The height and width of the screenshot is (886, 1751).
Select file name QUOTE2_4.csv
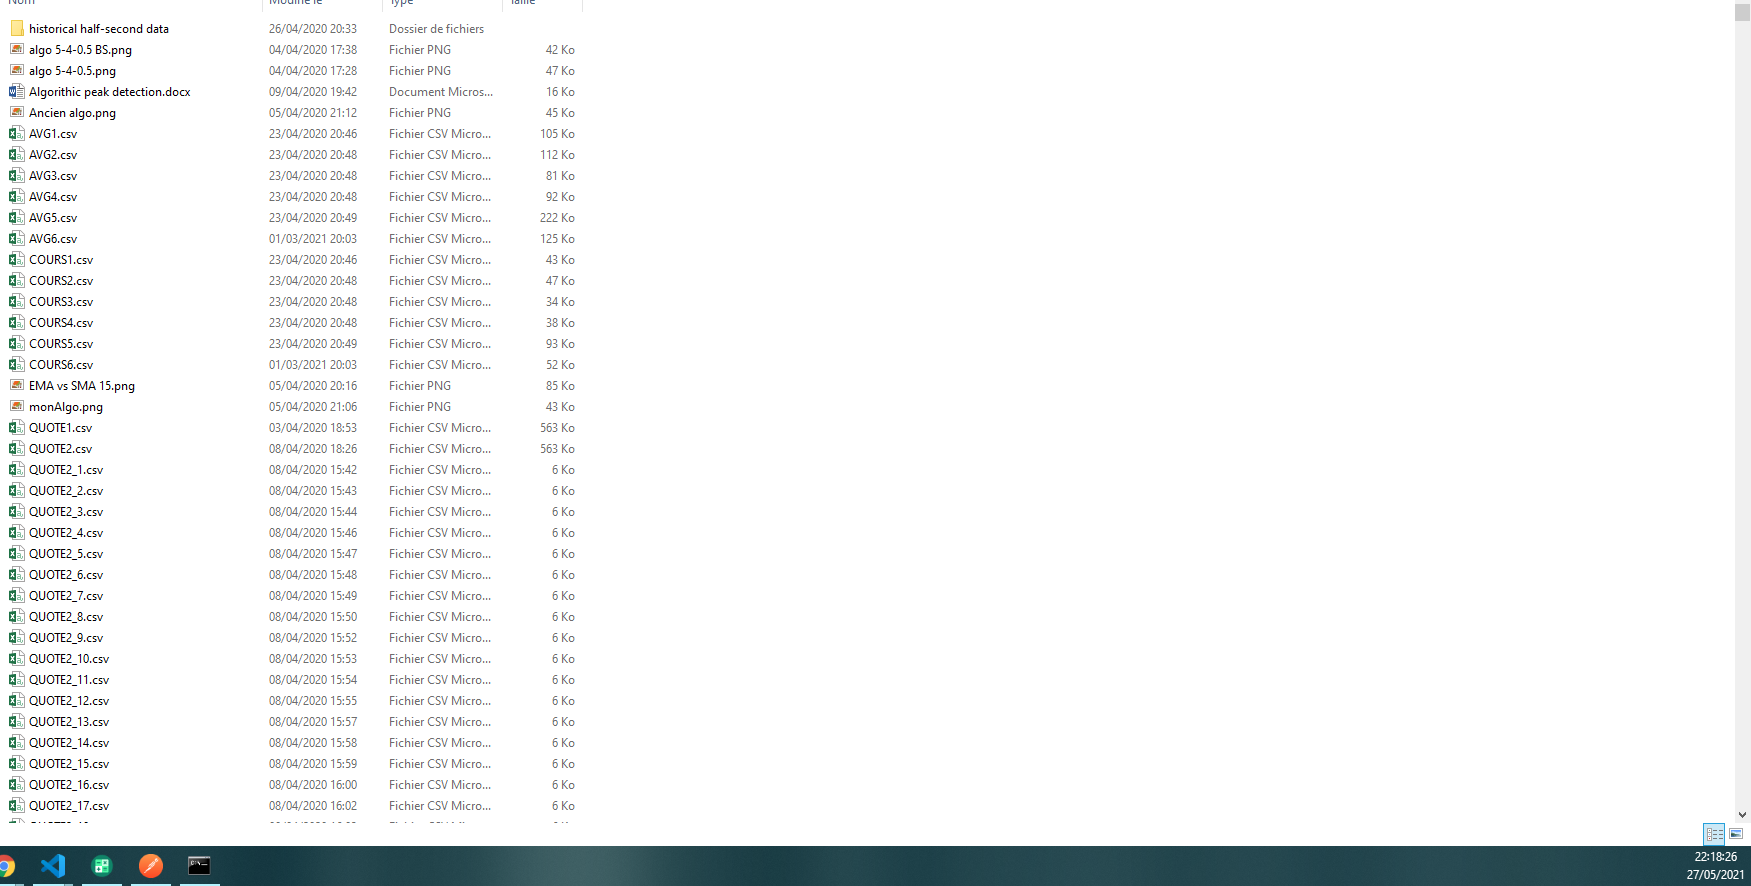[x=66, y=533]
